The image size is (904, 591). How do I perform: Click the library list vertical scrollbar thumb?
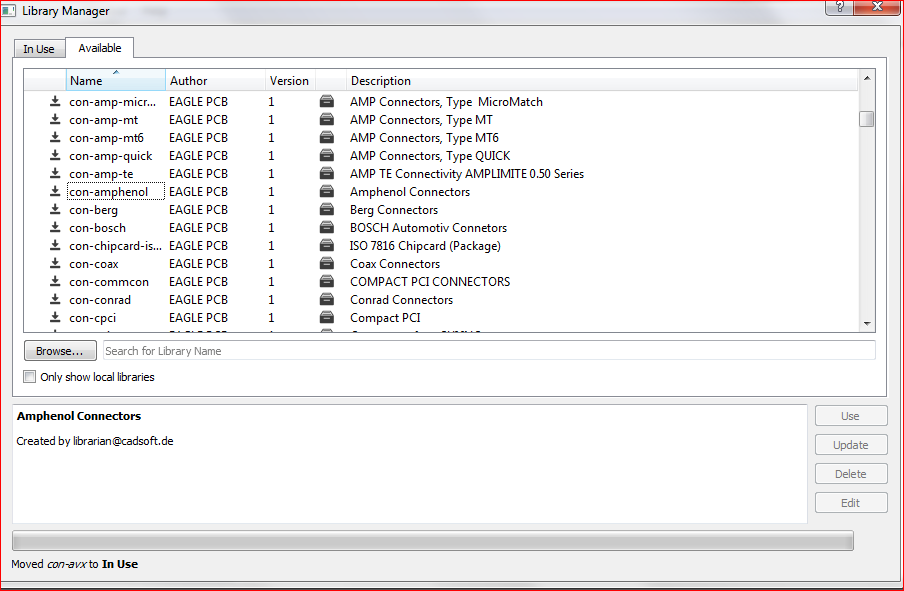click(x=866, y=119)
